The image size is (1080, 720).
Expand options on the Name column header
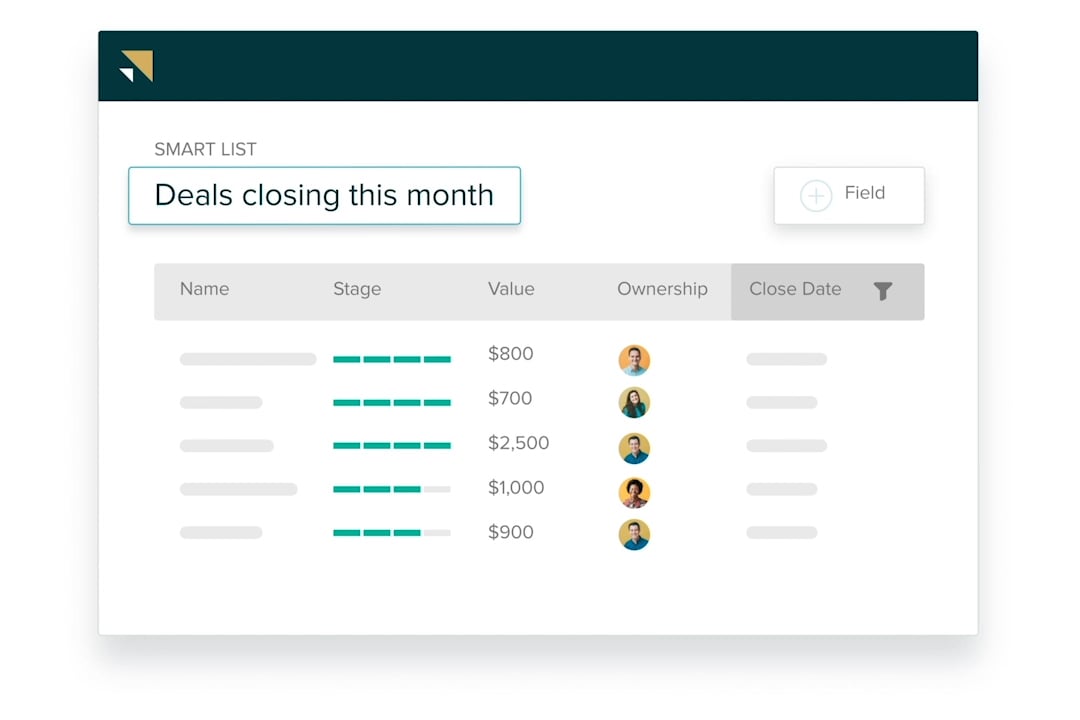pos(204,289)
